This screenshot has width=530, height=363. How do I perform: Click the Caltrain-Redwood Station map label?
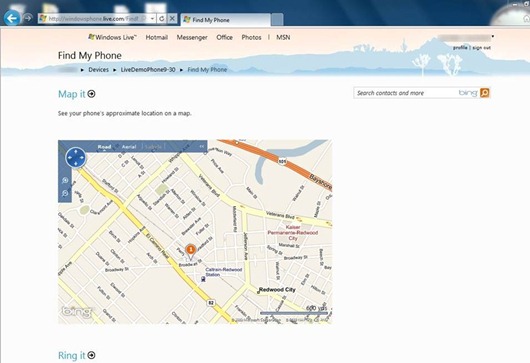(x=224, y=272)
